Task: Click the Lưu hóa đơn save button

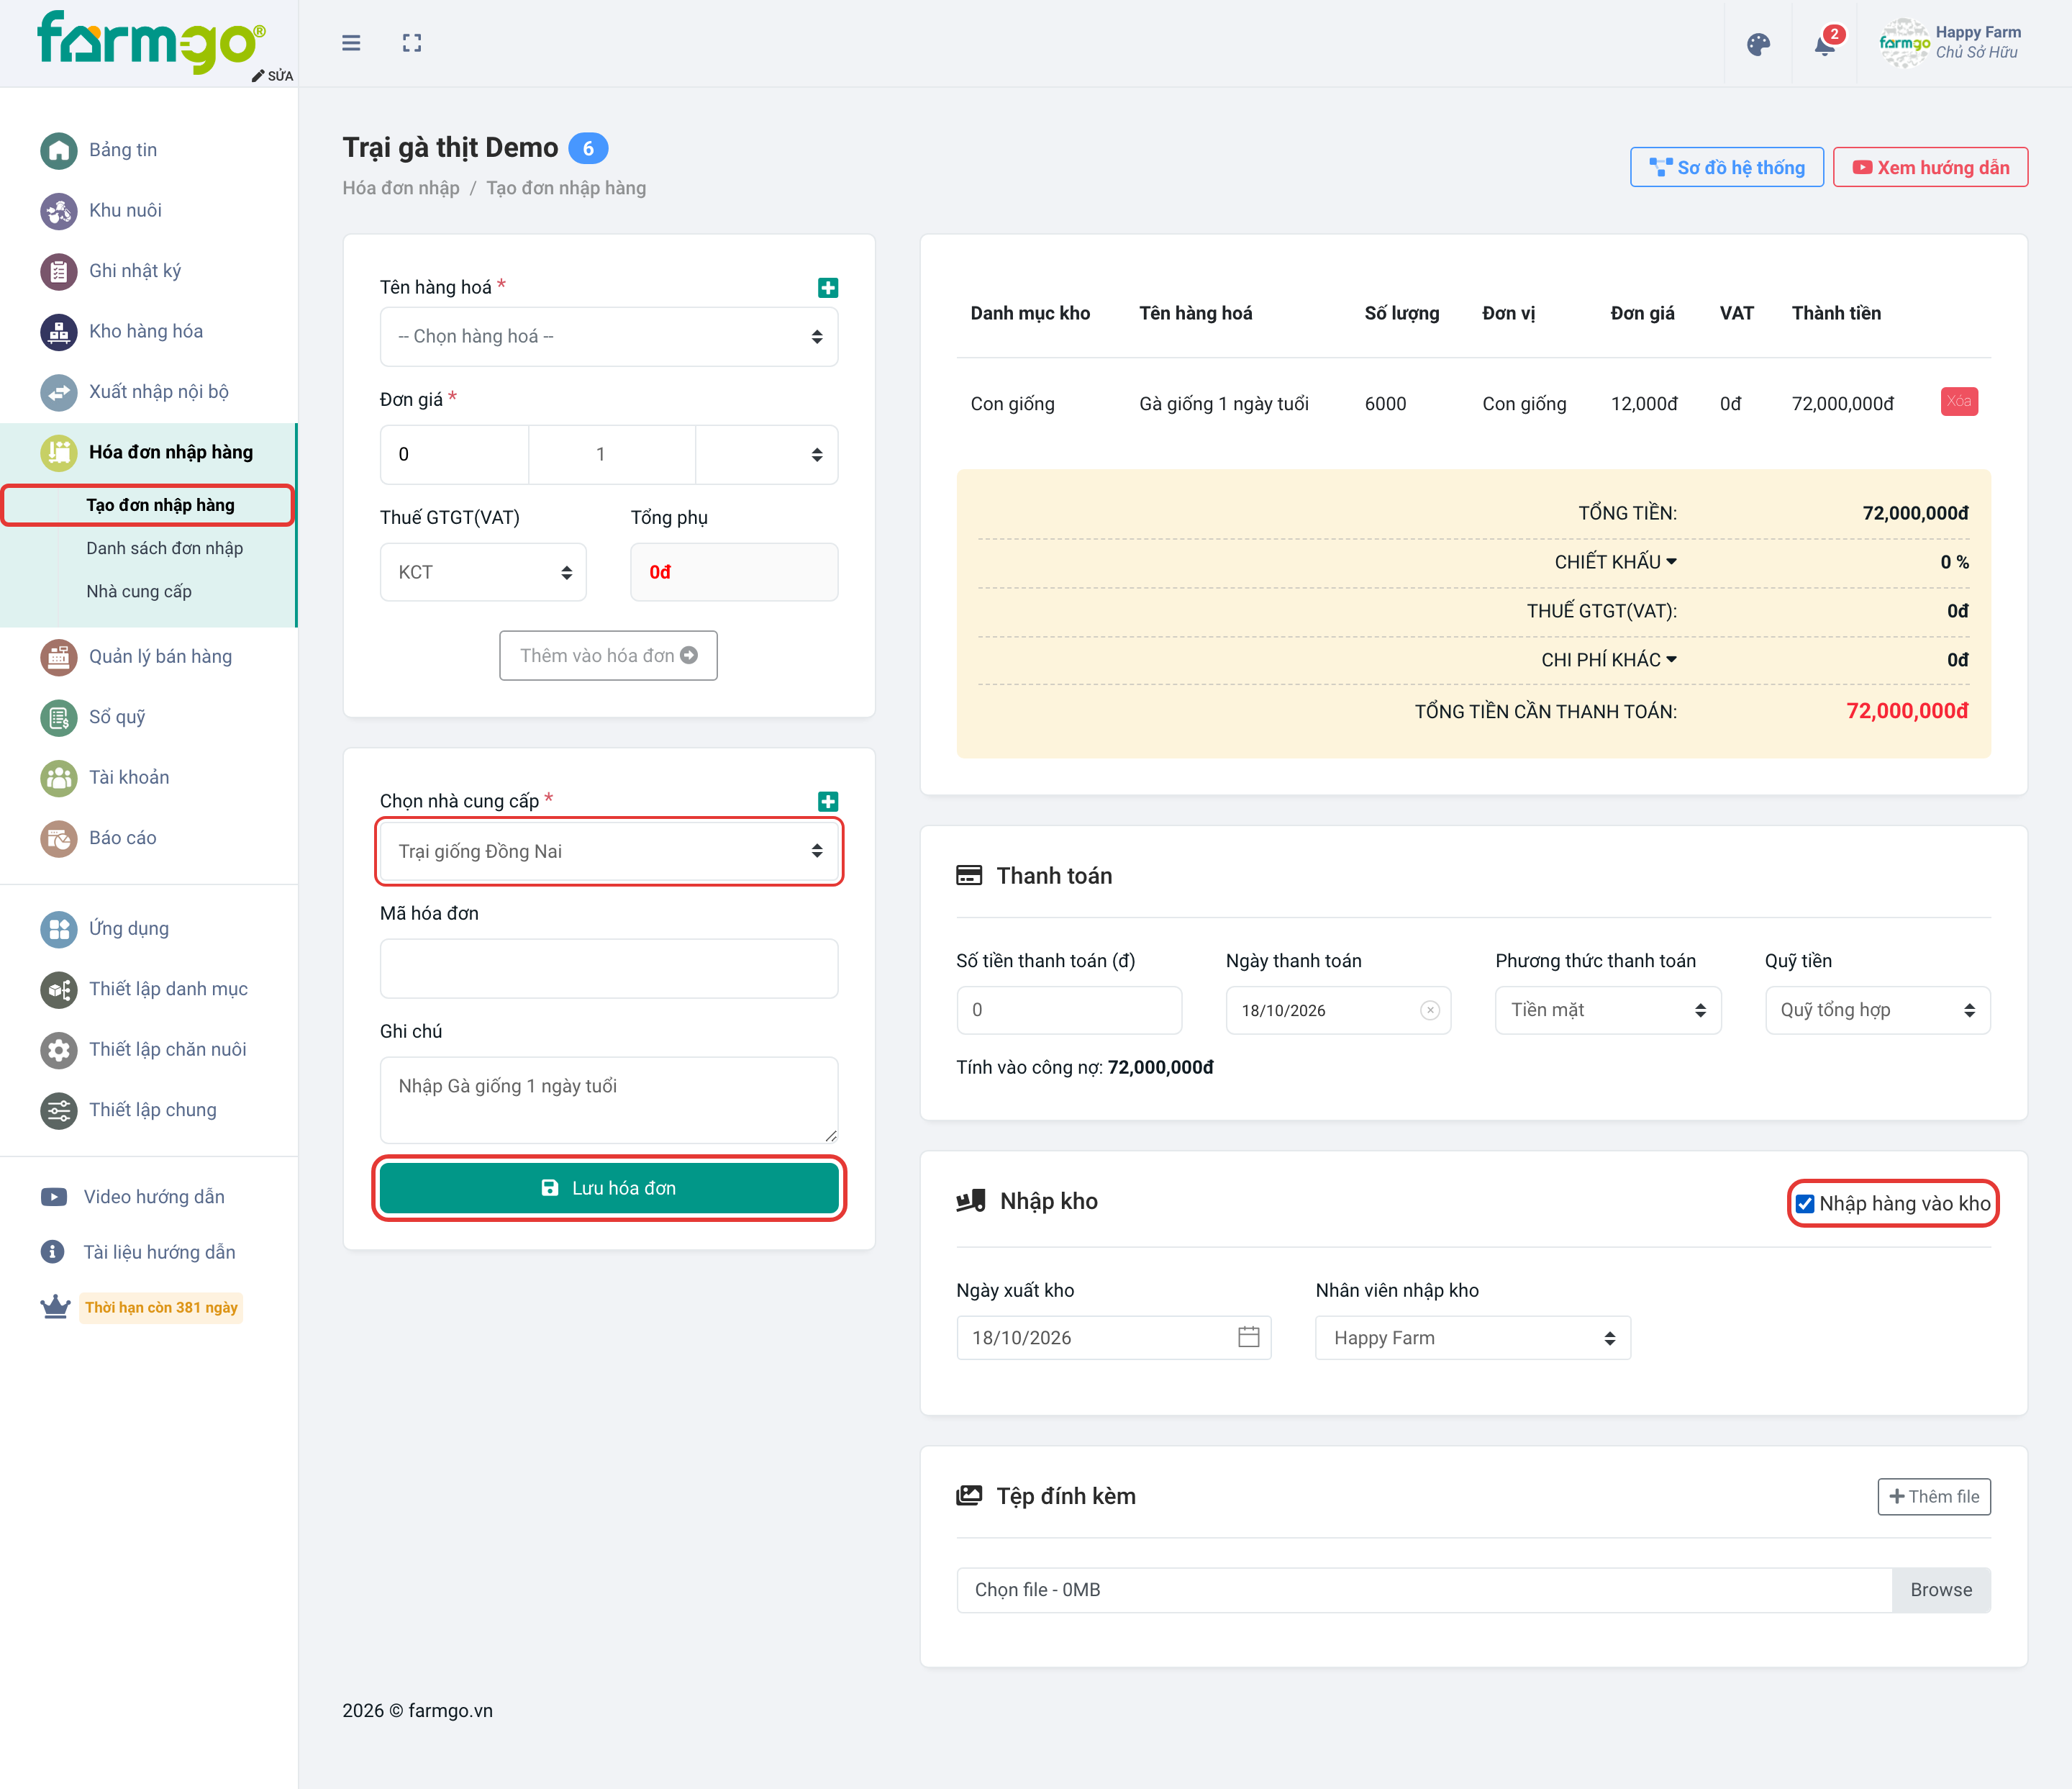Action: [609, 1188]
